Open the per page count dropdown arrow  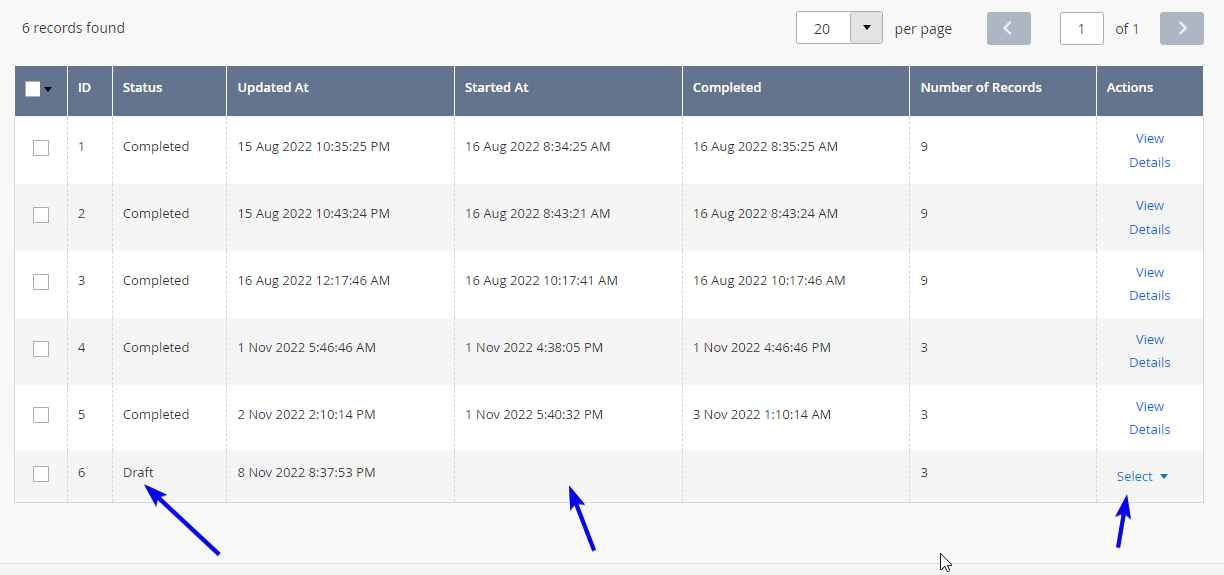coord(866,28)
